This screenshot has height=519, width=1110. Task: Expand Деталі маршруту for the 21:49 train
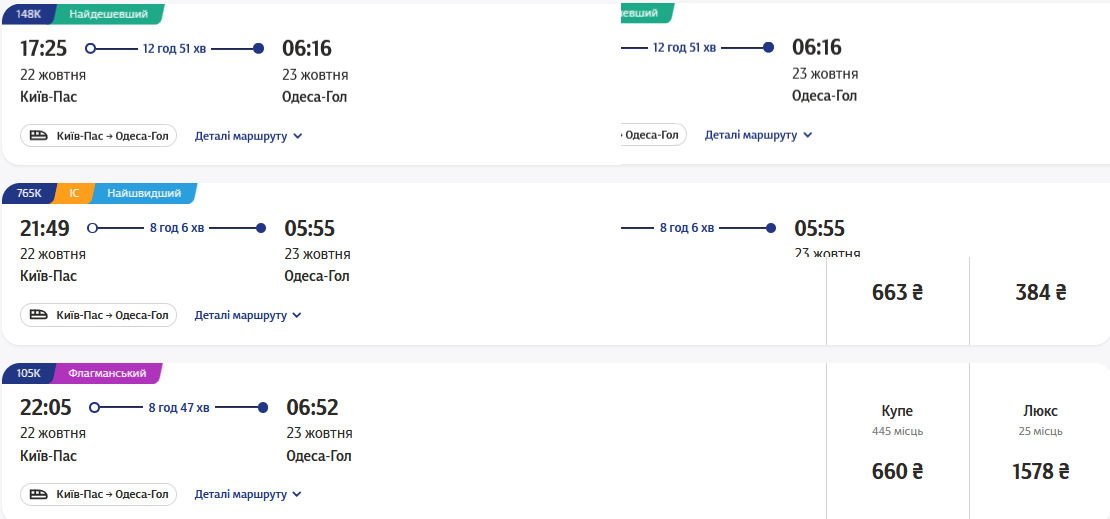pyautogui.click(x=240, y=315)
